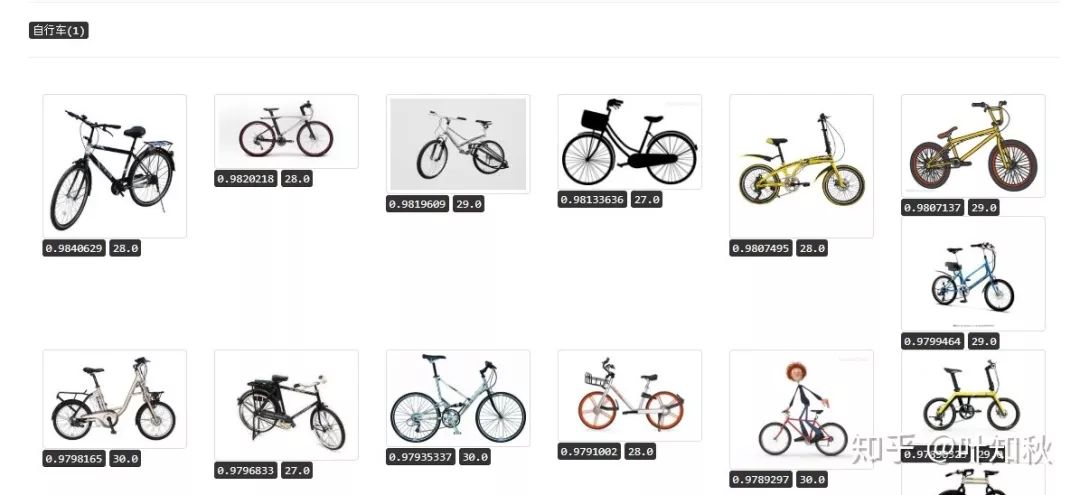The image size is (1080, 495).
Task: Click the 自行车(1) category tag
Action: coord(59,31)
